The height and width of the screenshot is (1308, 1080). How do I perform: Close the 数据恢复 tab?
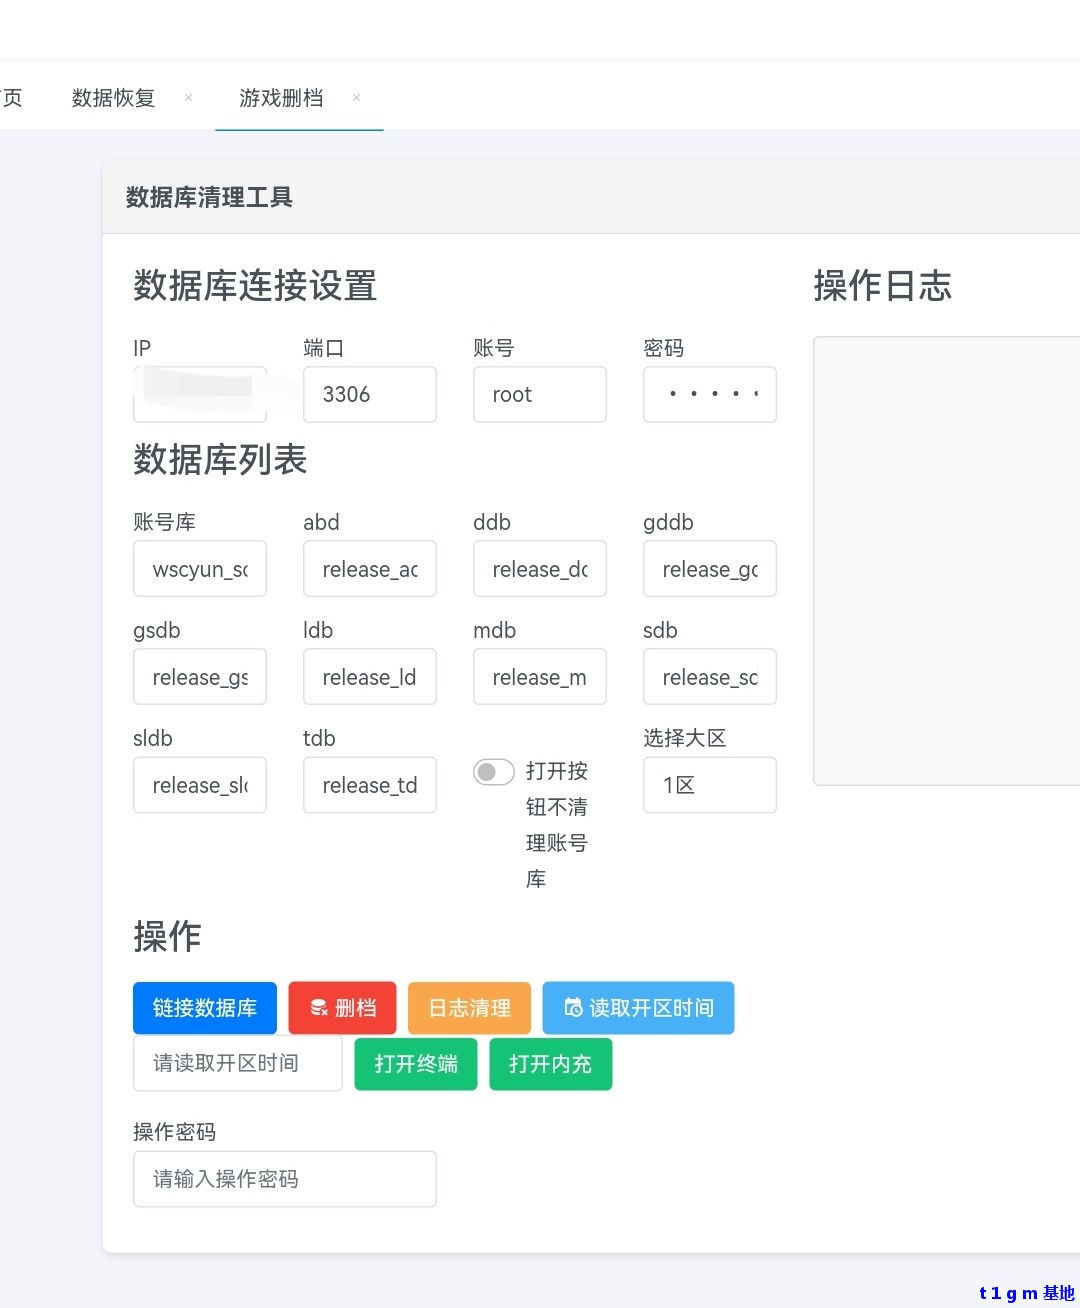point(188,98)
